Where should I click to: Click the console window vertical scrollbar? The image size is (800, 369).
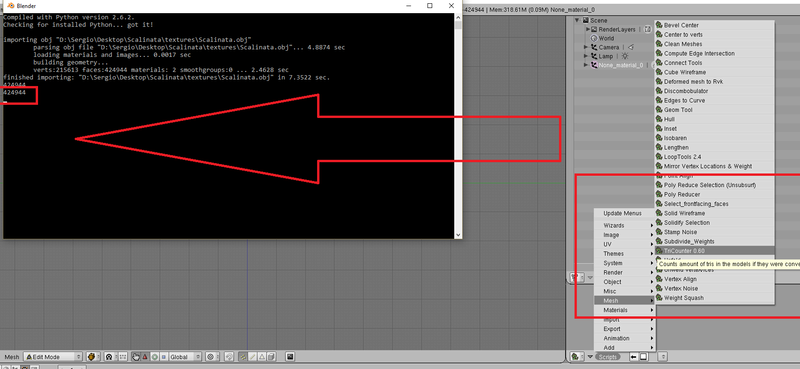tap(458, 126)
